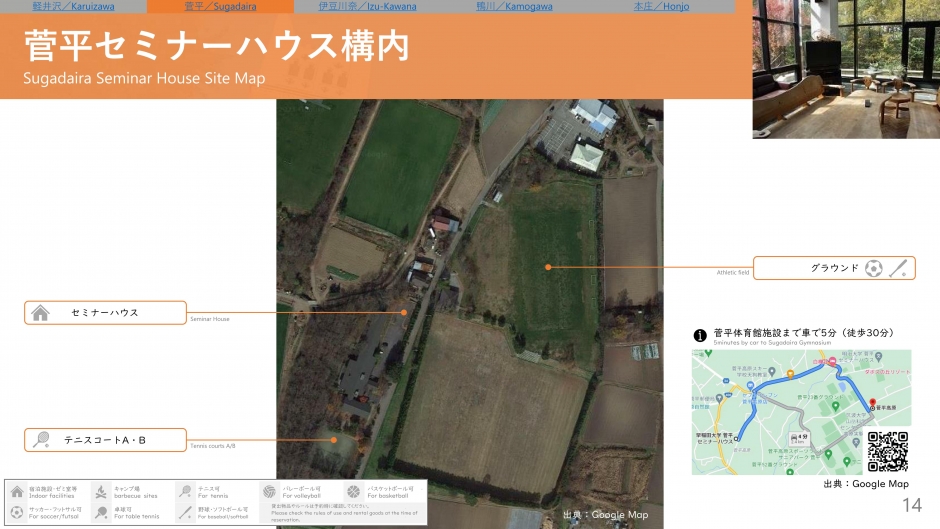Image resolution: width=940 pixels, height=529 pixels.
Task: Click the For table tennis paddle legend icon
Action: tap(101, 513)
